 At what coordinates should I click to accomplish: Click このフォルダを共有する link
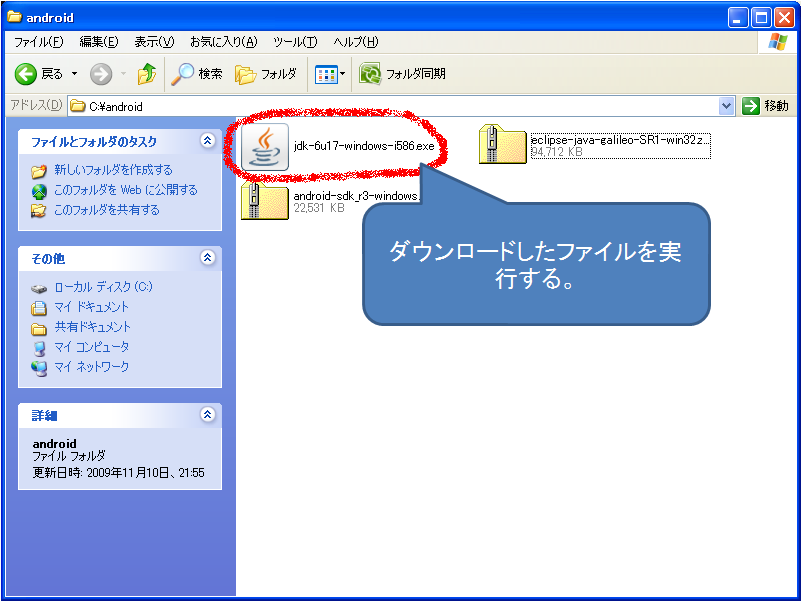pos(107,210)
